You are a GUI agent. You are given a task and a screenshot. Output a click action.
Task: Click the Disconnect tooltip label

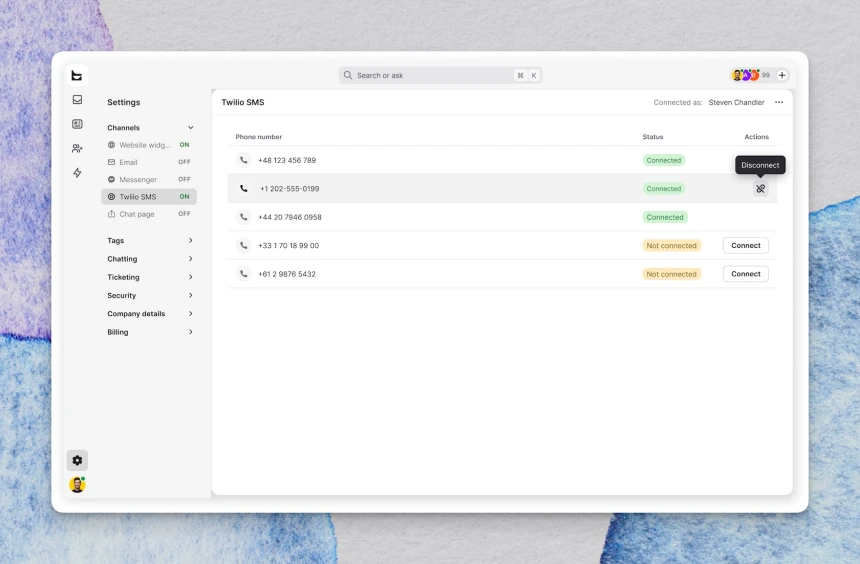(760, 165)
